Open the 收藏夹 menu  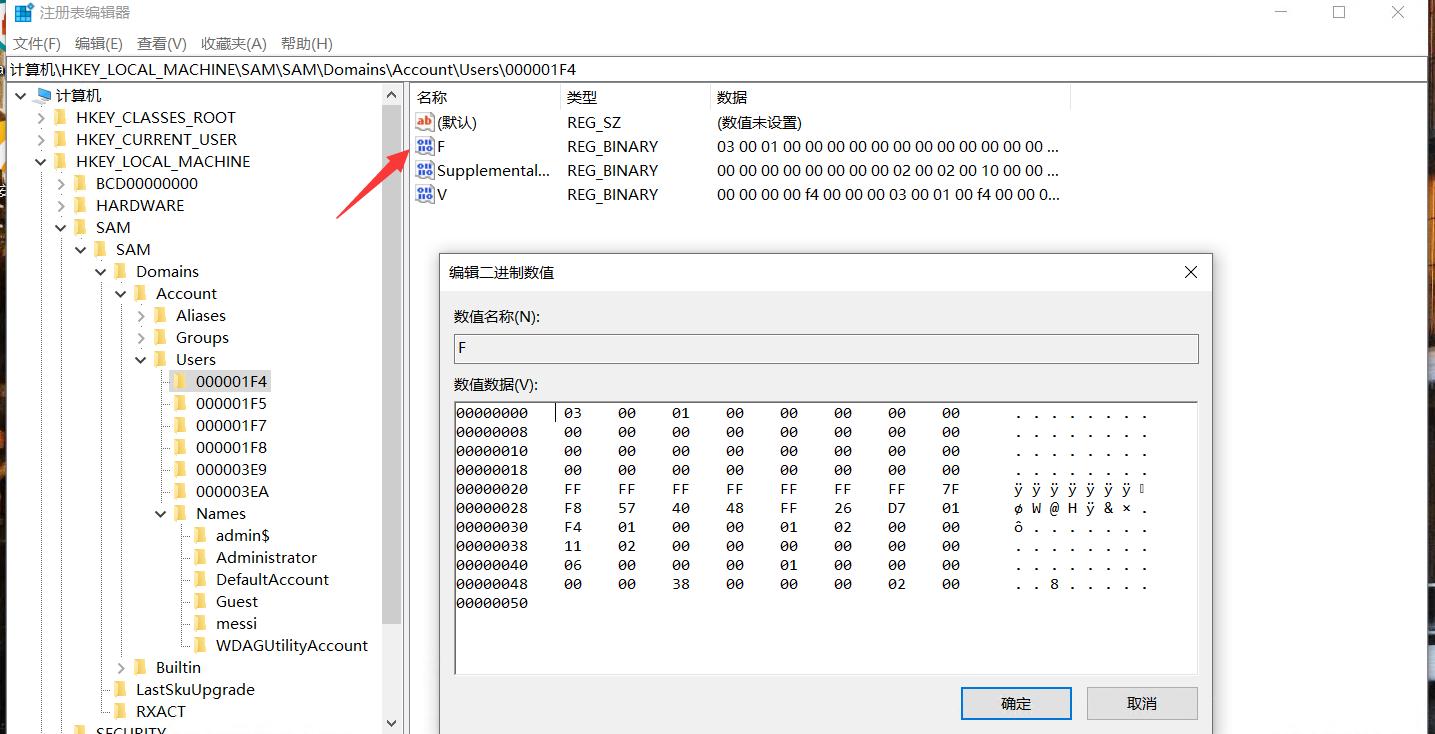233,43
